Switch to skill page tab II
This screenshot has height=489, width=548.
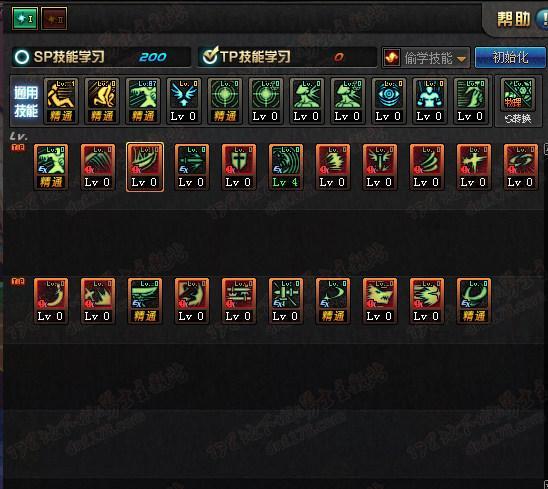(x=54, y=19)
